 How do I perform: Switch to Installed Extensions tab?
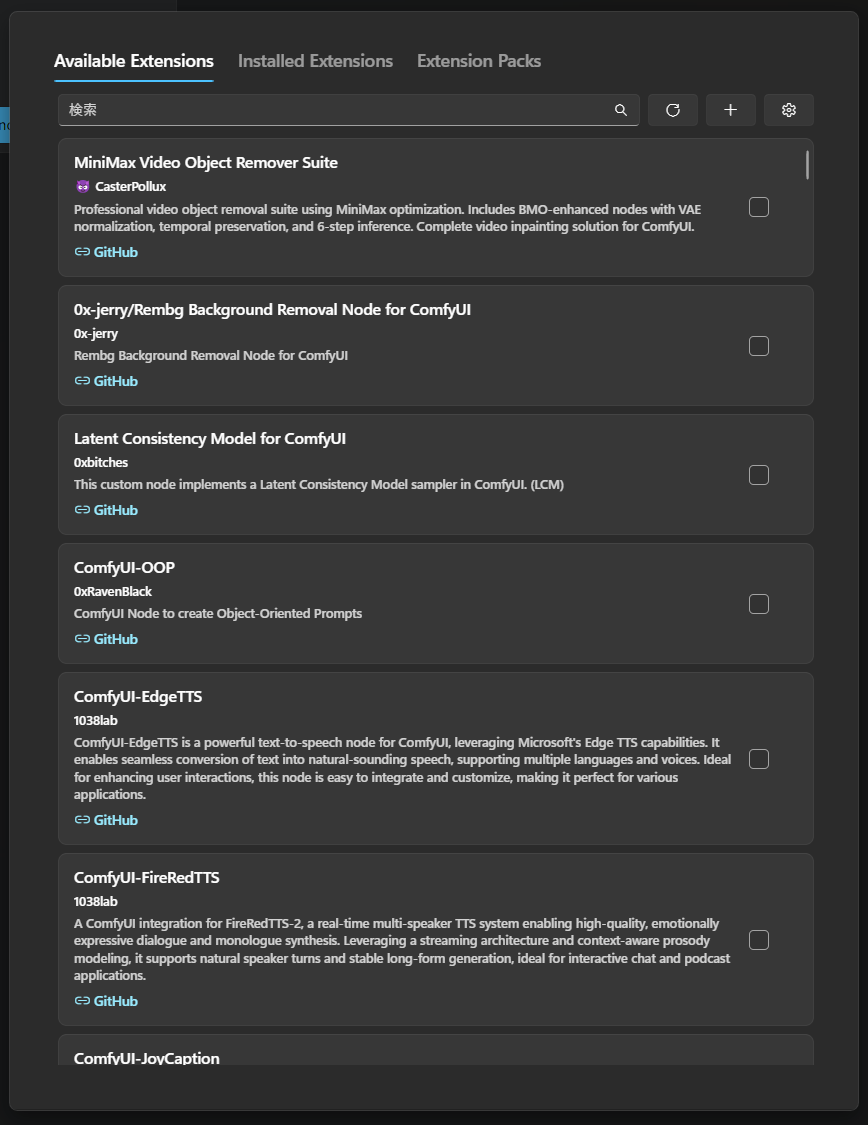click(315, 61)
